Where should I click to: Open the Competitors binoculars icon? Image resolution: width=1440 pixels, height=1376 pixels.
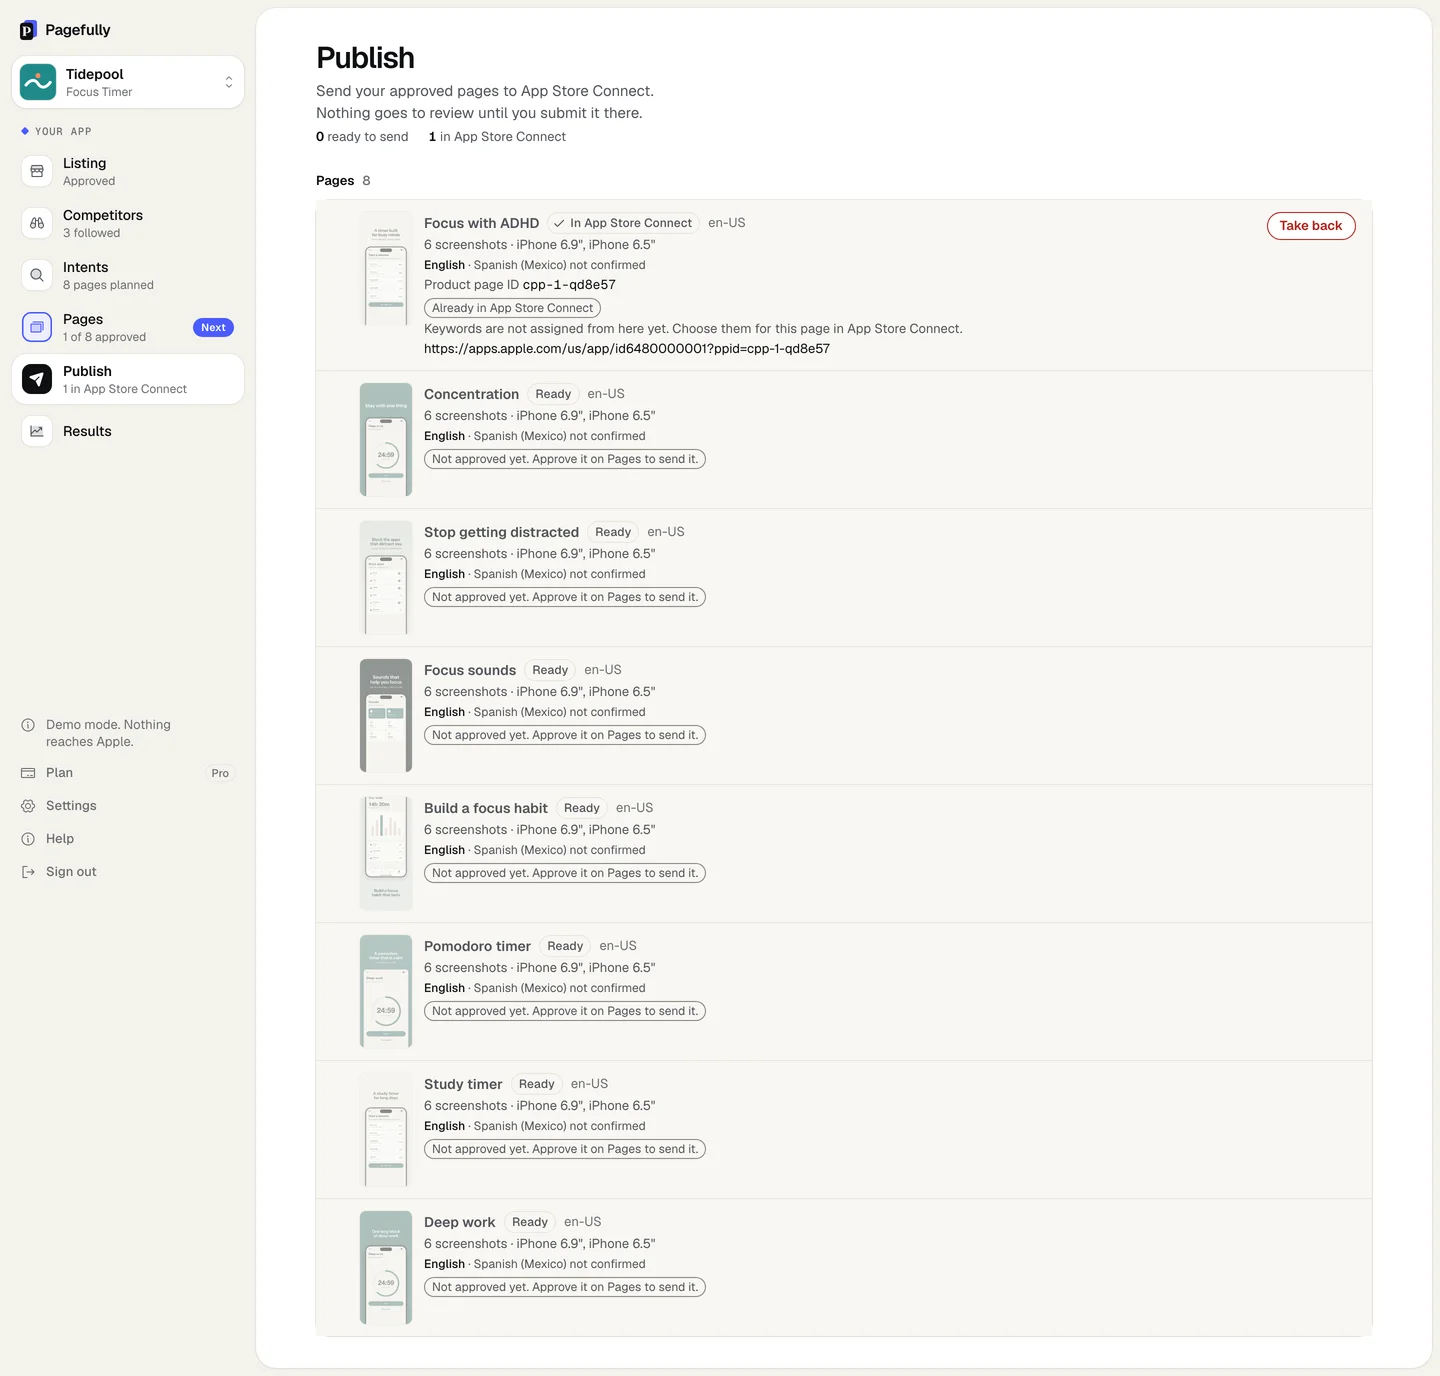(37, 223)
